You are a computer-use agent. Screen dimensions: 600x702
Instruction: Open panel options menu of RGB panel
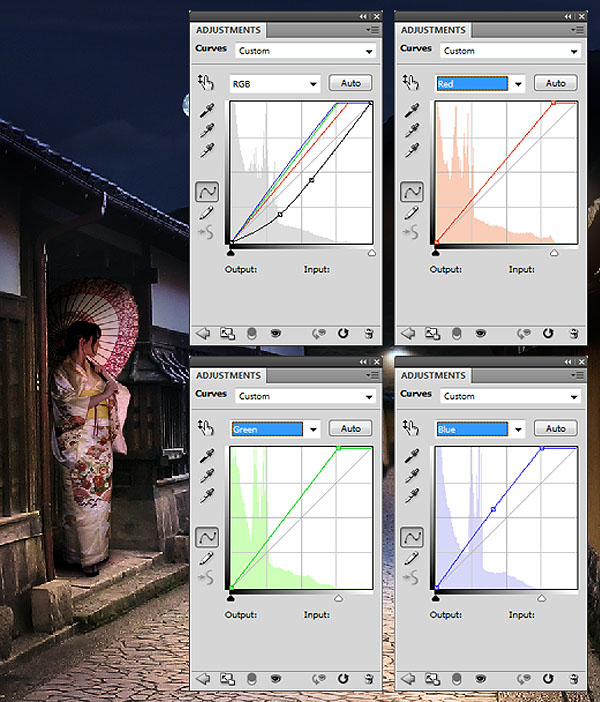373,30
